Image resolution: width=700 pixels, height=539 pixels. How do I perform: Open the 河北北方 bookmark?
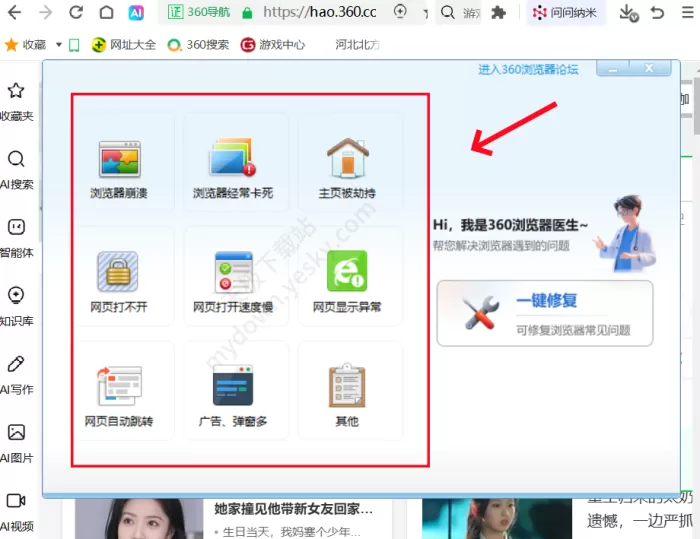[358, 45]
